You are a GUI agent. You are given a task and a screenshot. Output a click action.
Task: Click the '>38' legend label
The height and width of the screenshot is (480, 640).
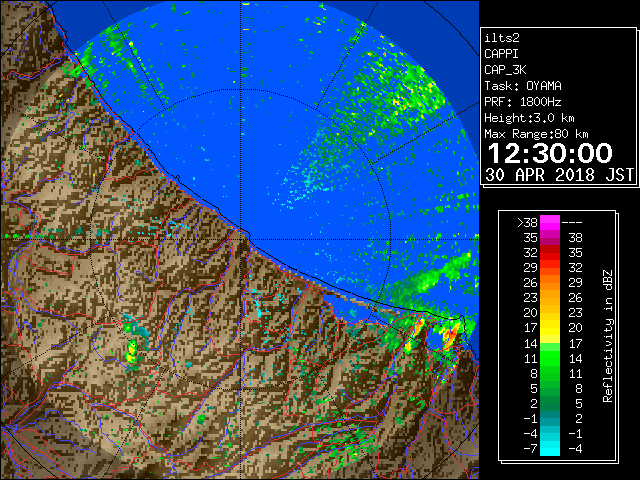527,223
